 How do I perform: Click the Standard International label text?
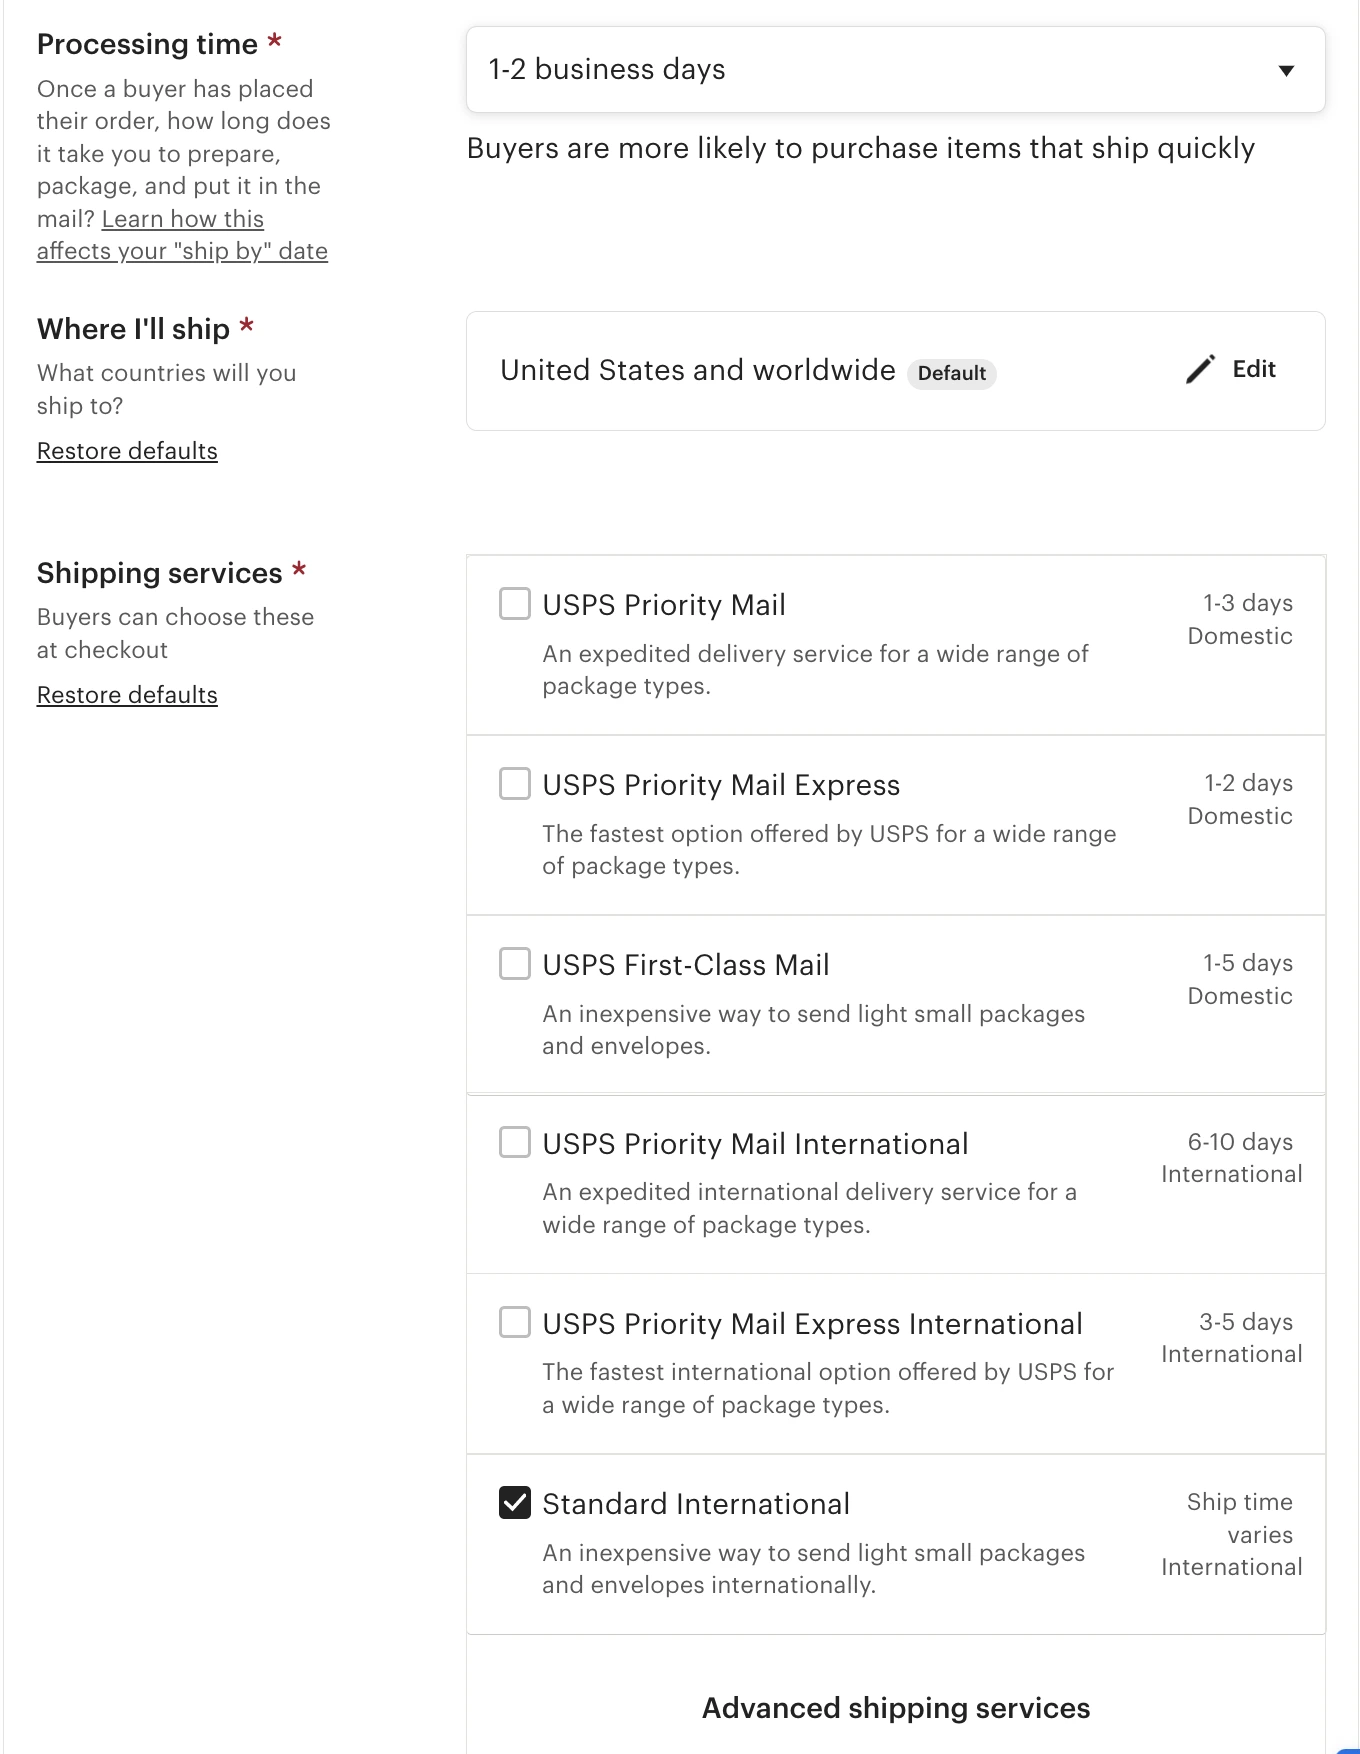[695, 1504]
